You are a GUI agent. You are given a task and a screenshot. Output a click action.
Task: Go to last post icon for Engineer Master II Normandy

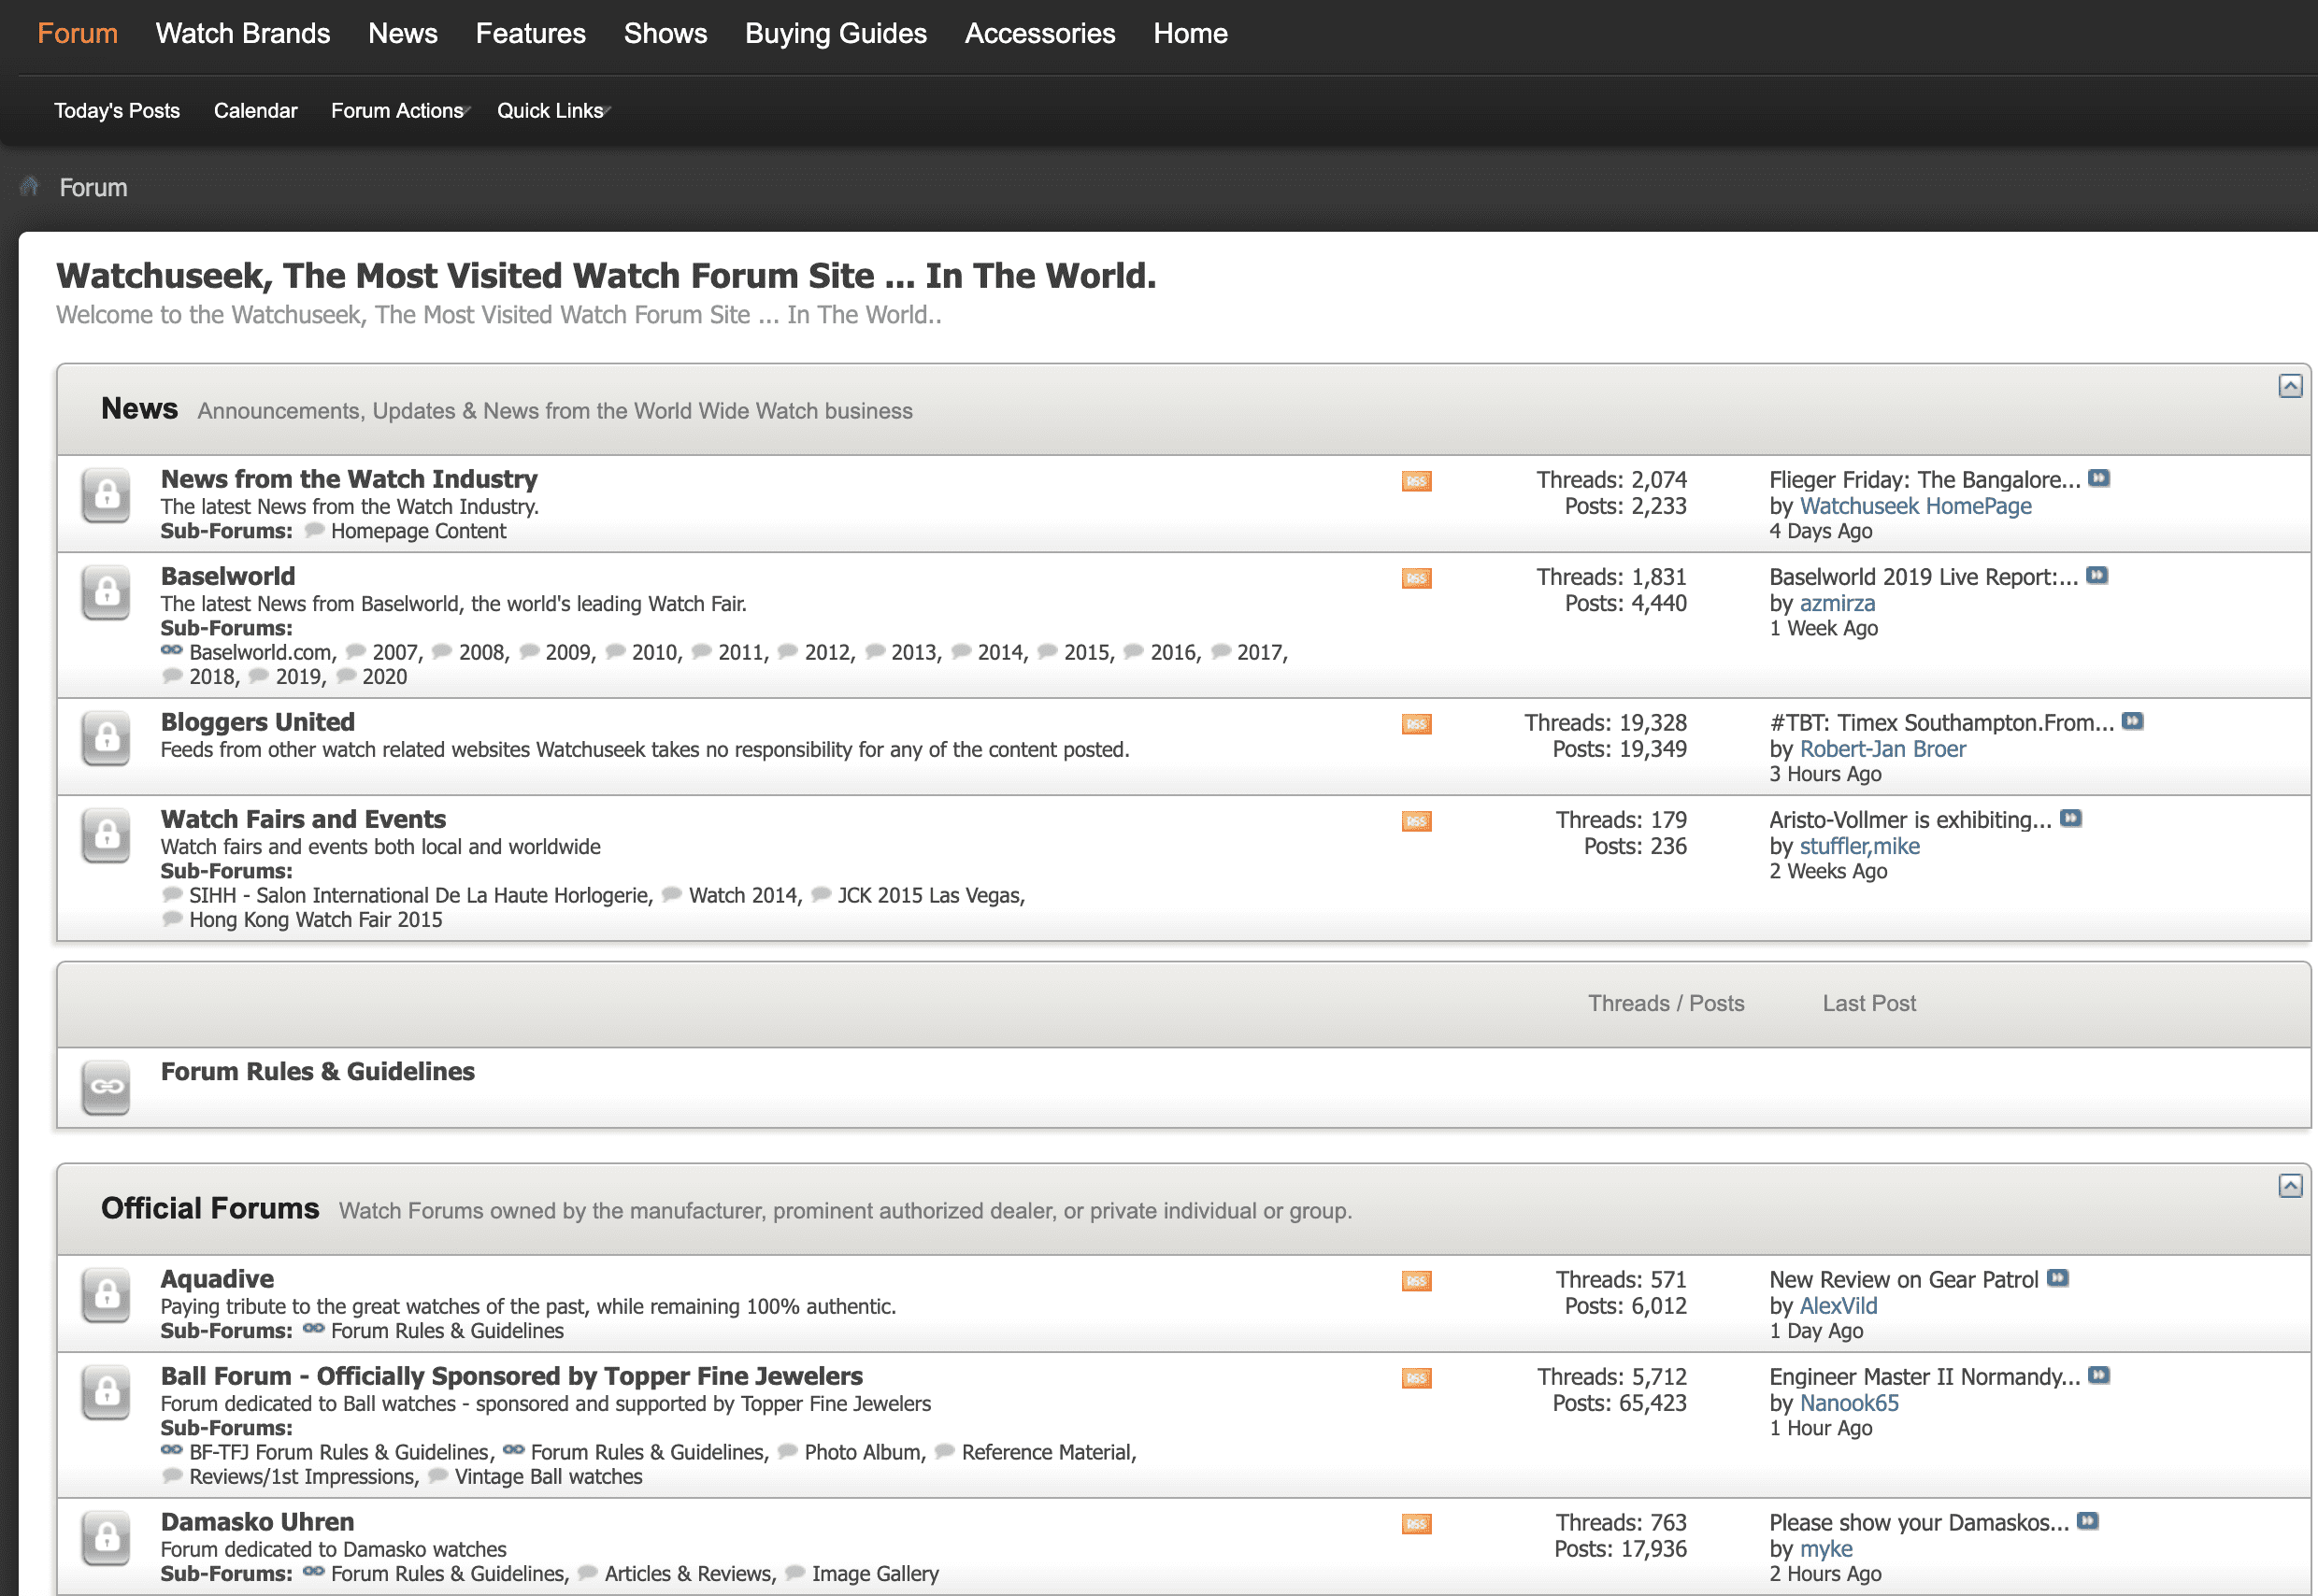click(2099, 1375)
